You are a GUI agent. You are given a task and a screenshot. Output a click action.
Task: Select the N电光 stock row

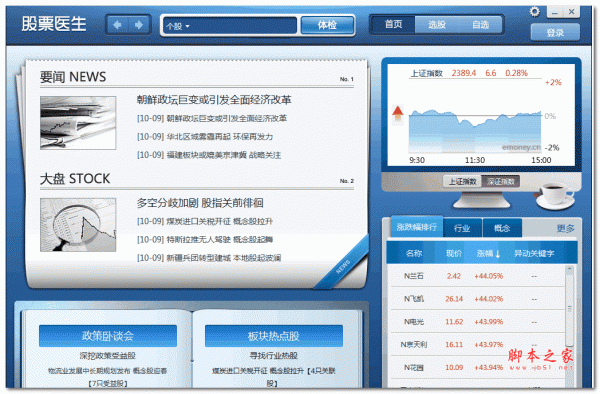pos(478,321)
